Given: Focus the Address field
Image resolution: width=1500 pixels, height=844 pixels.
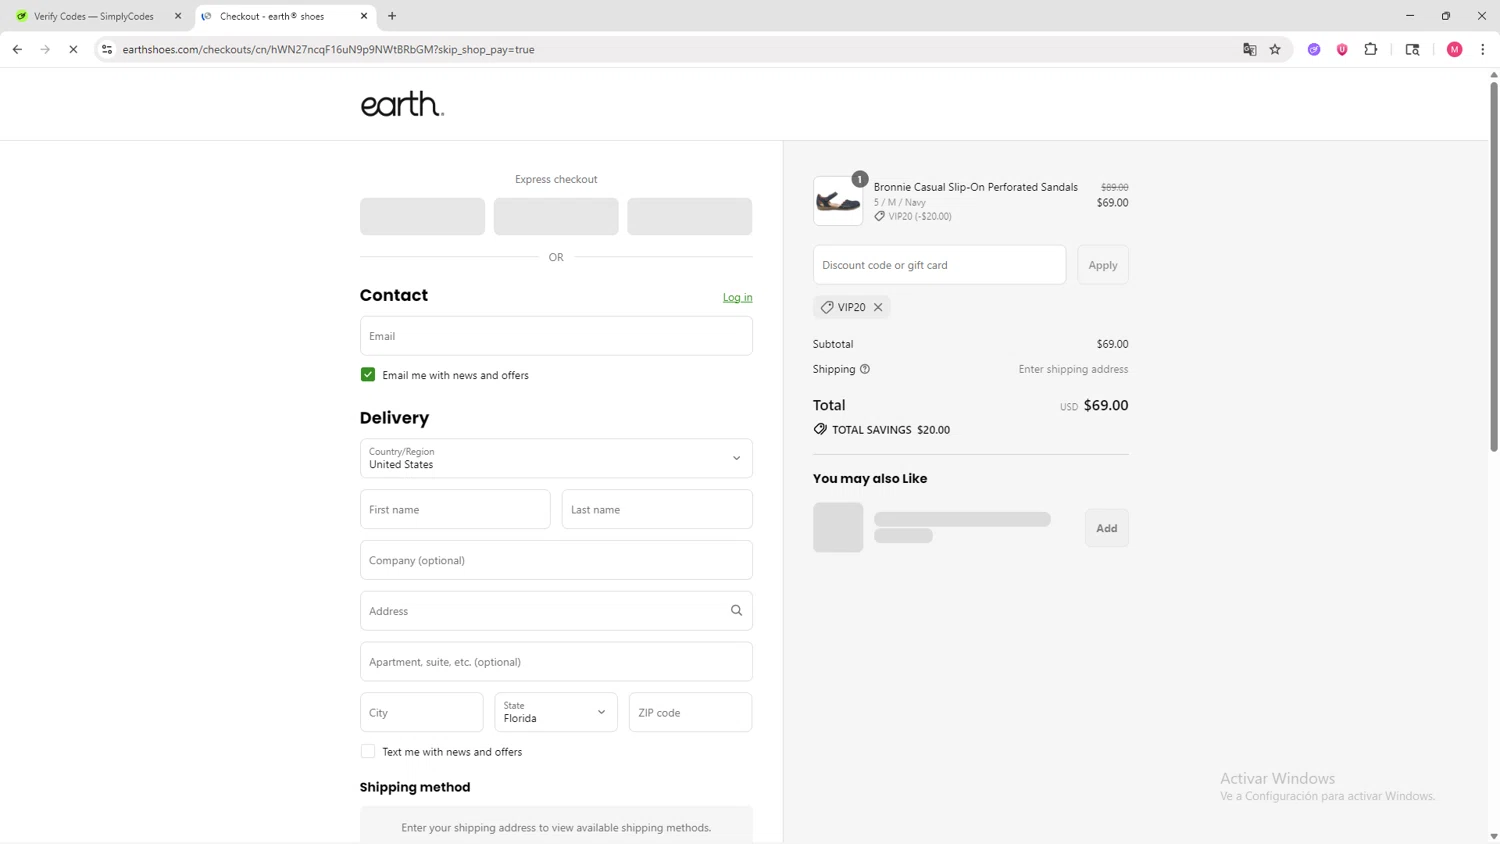Looking at the screenshot, I should (x=556, y=611).
